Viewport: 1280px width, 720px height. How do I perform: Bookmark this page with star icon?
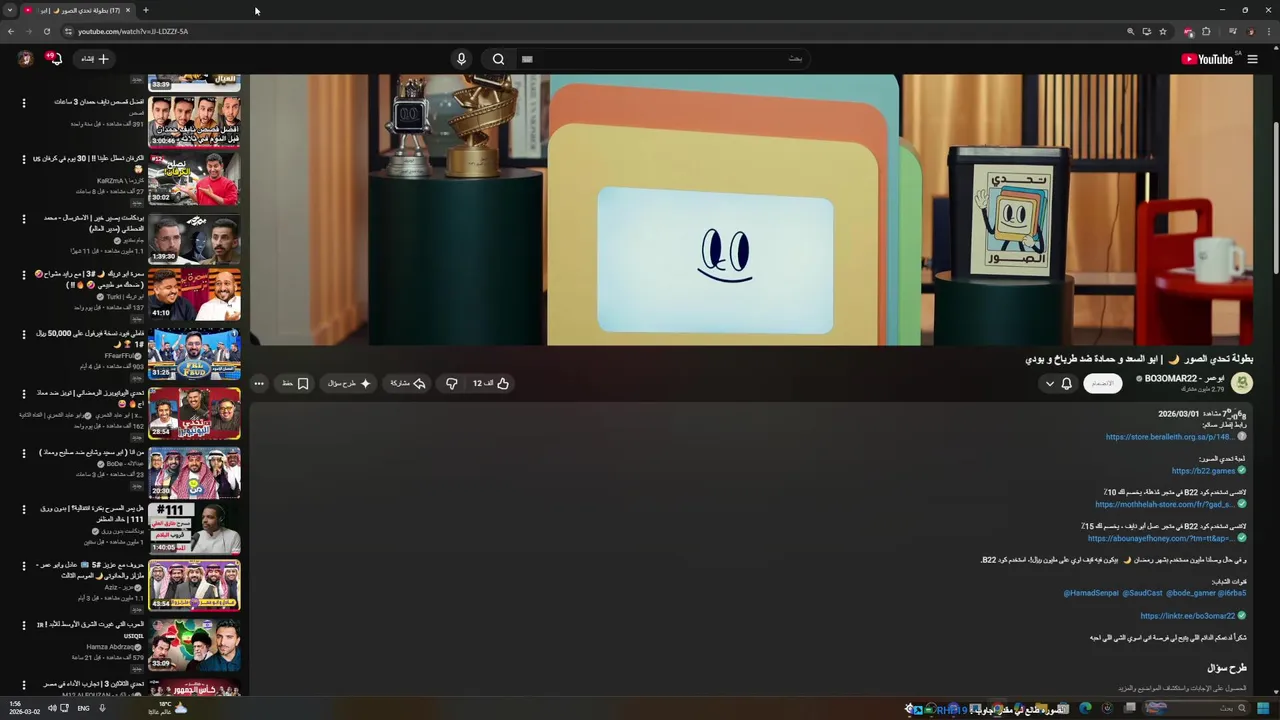point(1162,31)
